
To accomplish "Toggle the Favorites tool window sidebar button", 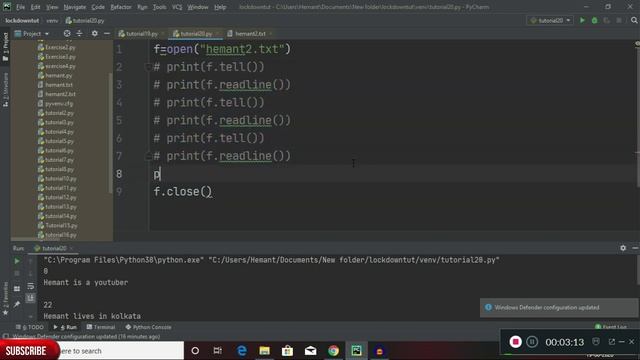I will (5, 299).
